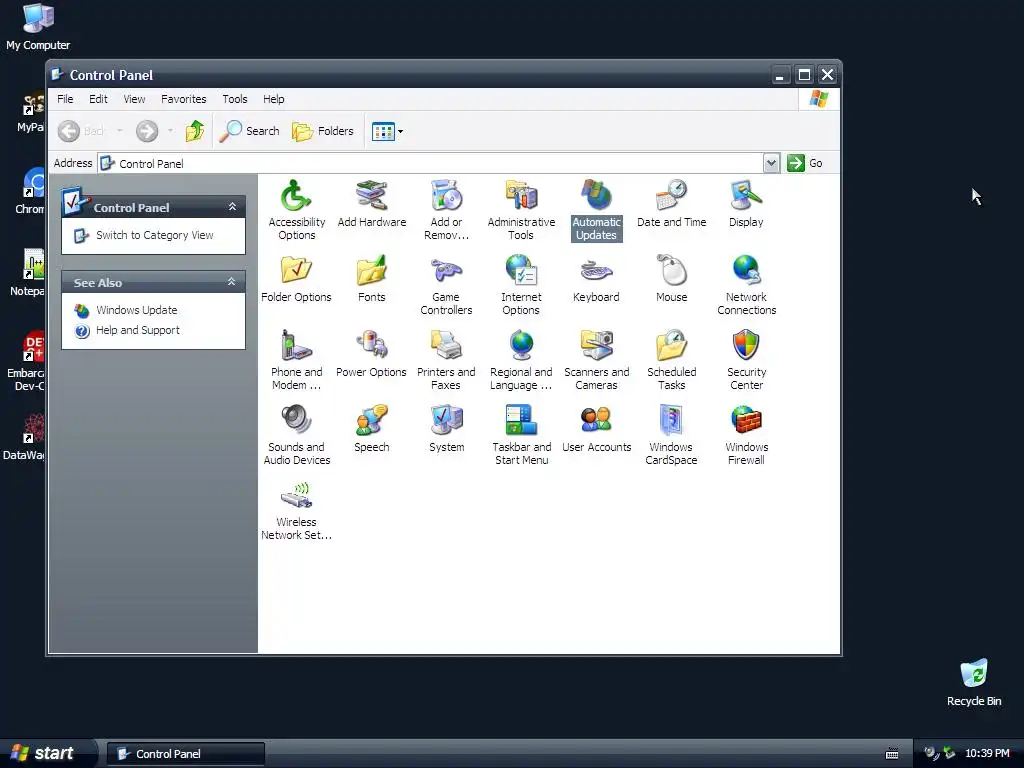The image size is (1024, 768).
Task: Expand the Forward button history arrow
Action: tap(170, 131)
